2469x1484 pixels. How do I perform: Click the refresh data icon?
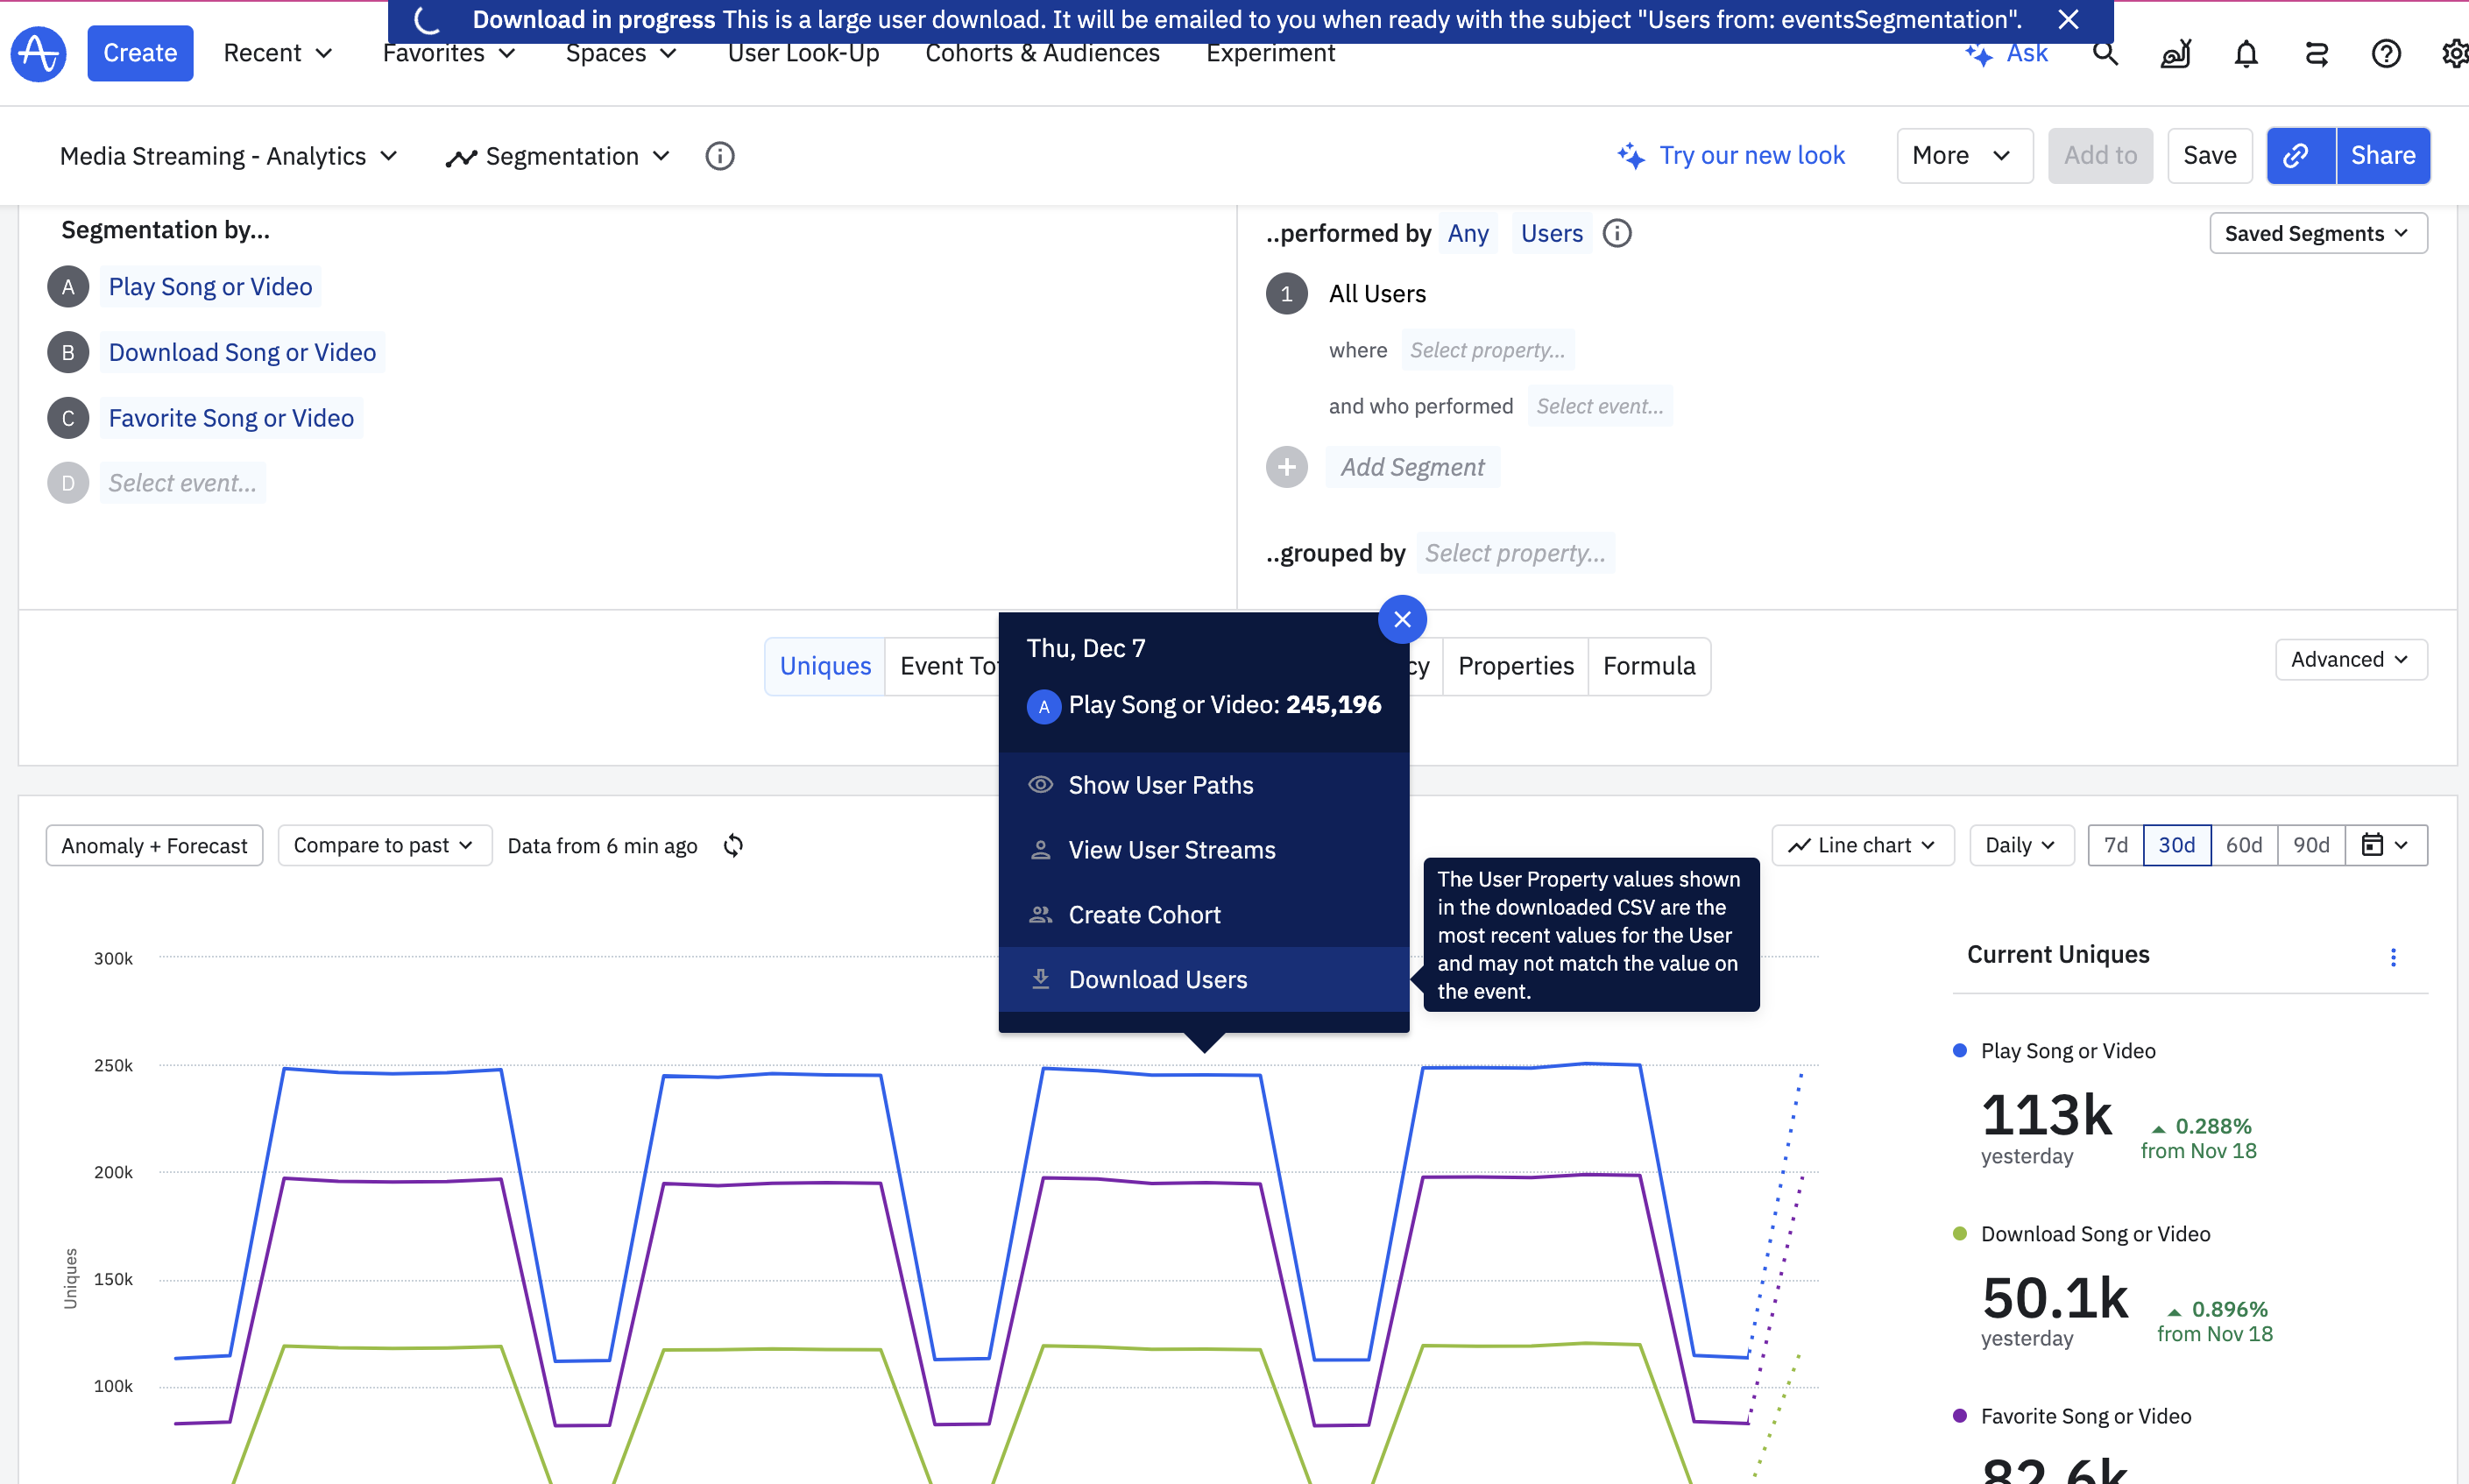point(733,845)
